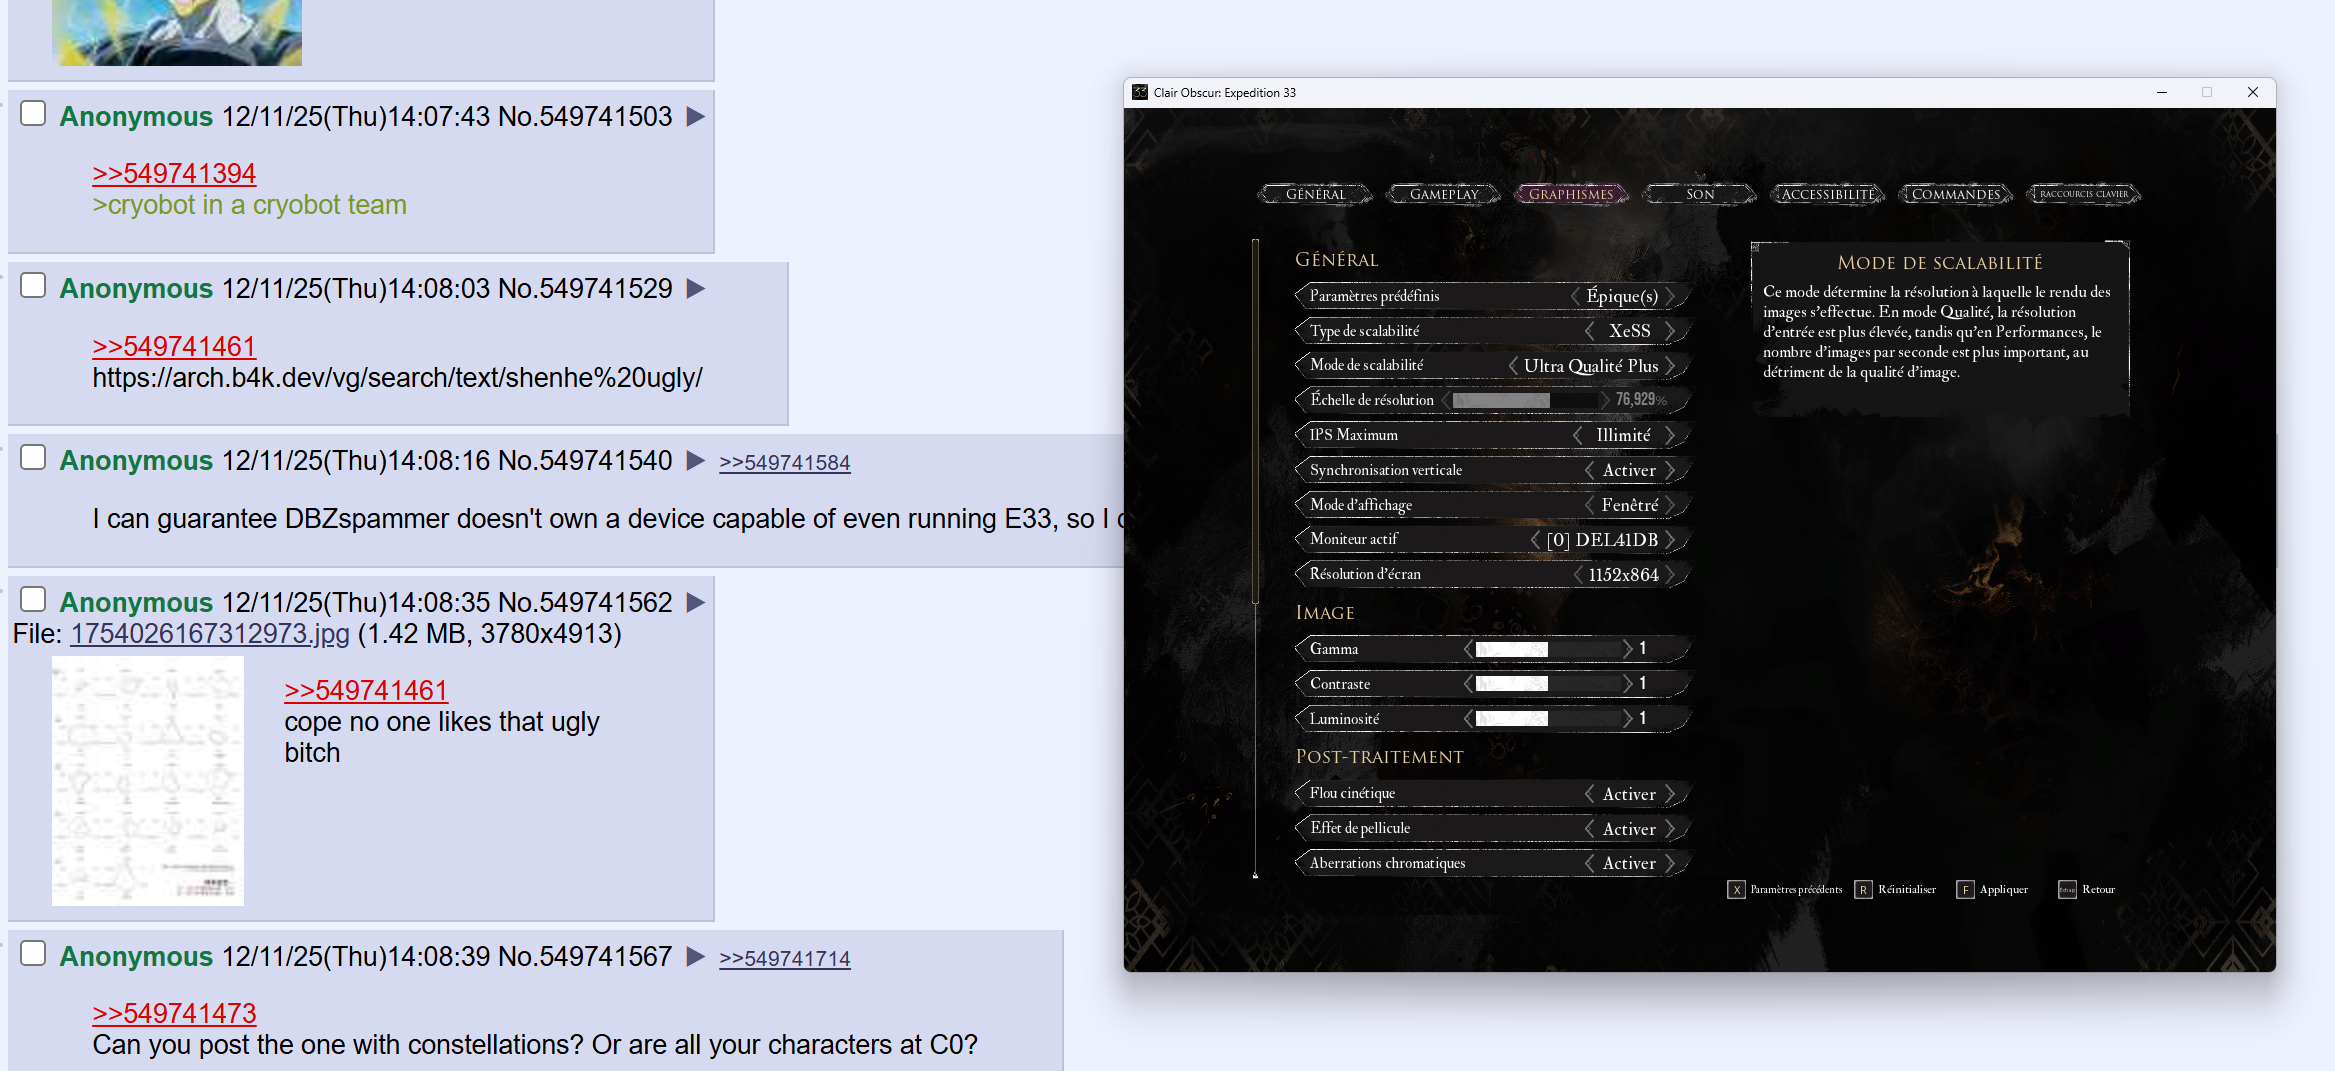Expand the cropped image thumbnail at top
The width and height of the screenshot is (2335, 1071).
click(x=177, y=33)
